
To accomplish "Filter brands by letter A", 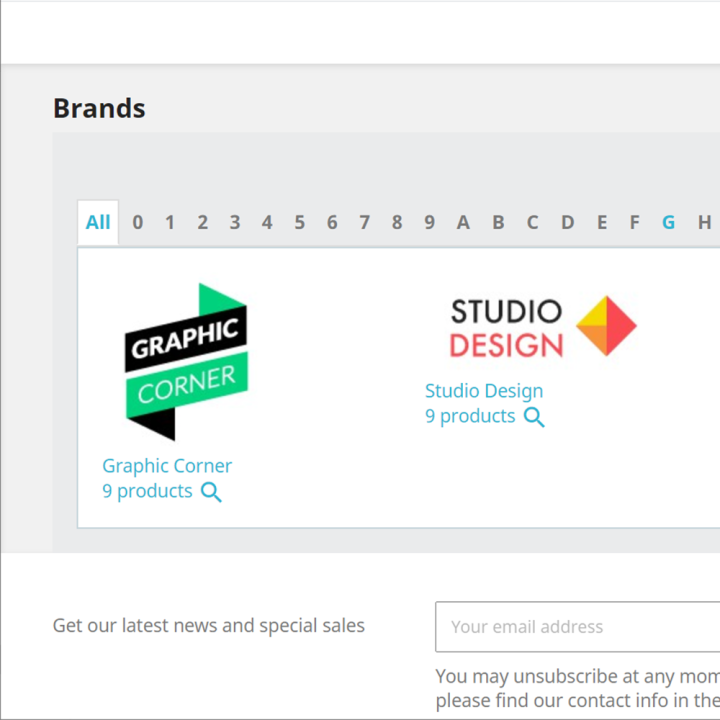I will point(463,222).
